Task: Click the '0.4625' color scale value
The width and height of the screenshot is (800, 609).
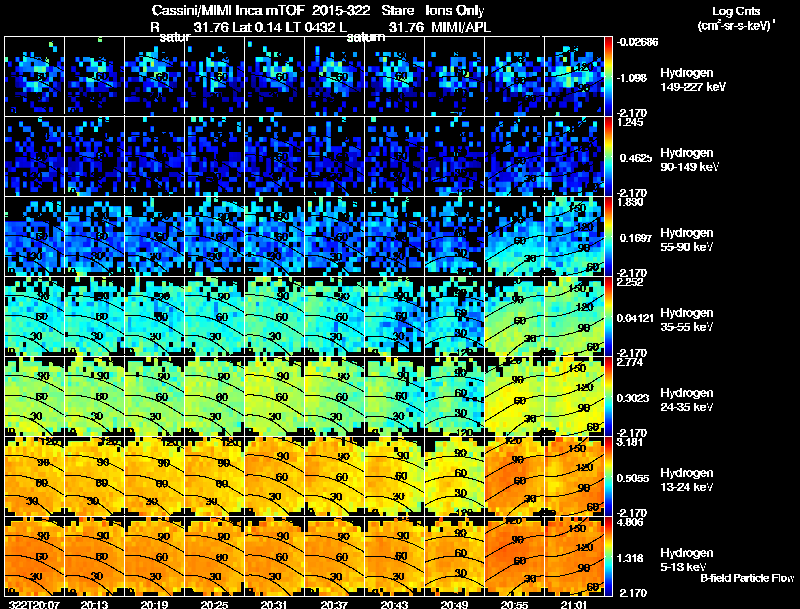Action: pyautogui.click(x=636, y=158)
